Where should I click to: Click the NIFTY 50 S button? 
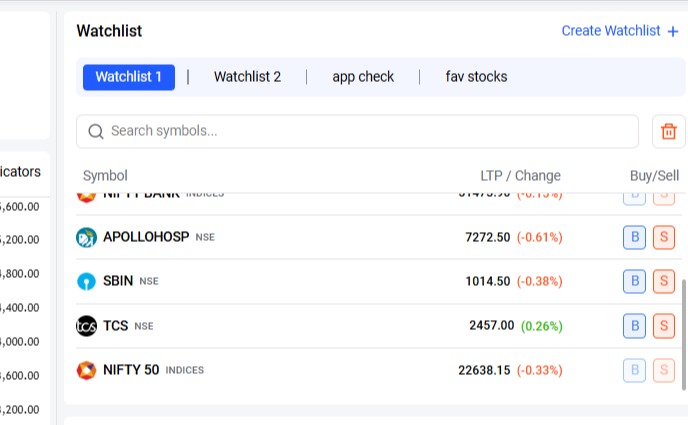click(664, 370)
